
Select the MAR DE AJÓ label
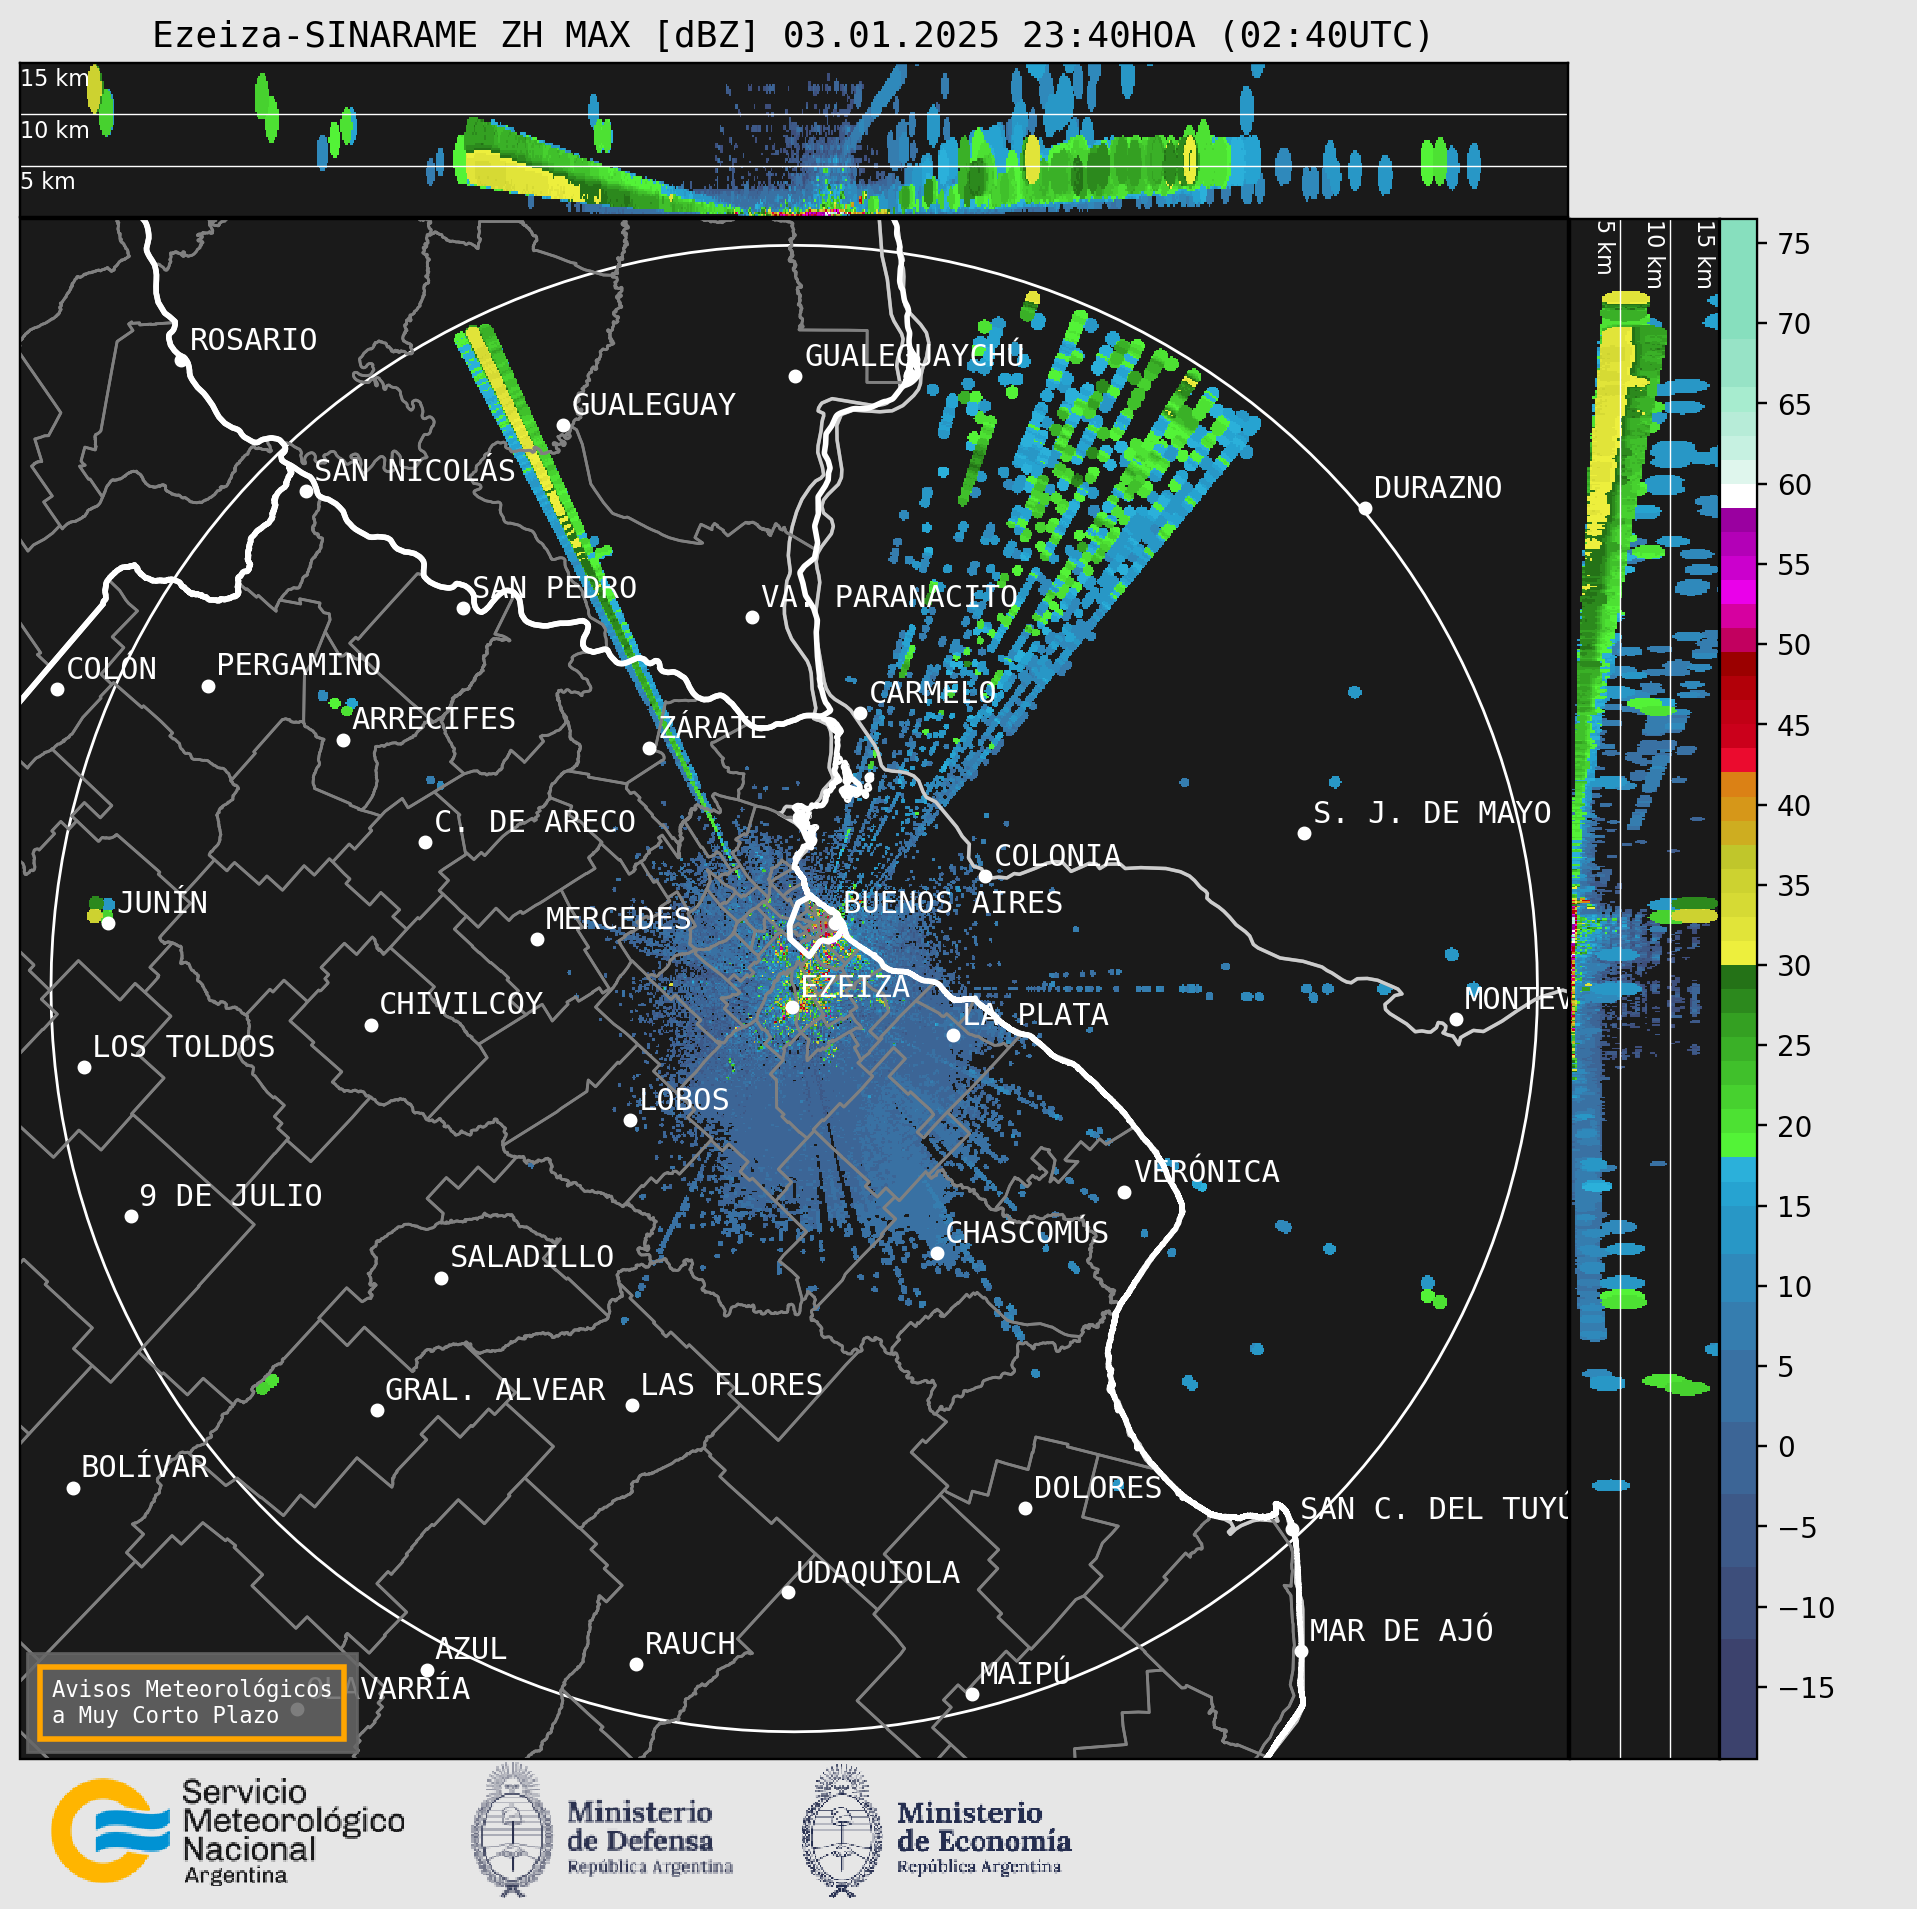[1401, 1630]
